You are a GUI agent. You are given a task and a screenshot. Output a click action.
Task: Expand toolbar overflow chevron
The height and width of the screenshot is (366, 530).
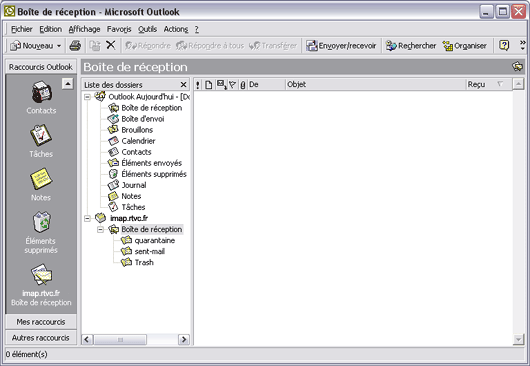[x=523, y=45]
